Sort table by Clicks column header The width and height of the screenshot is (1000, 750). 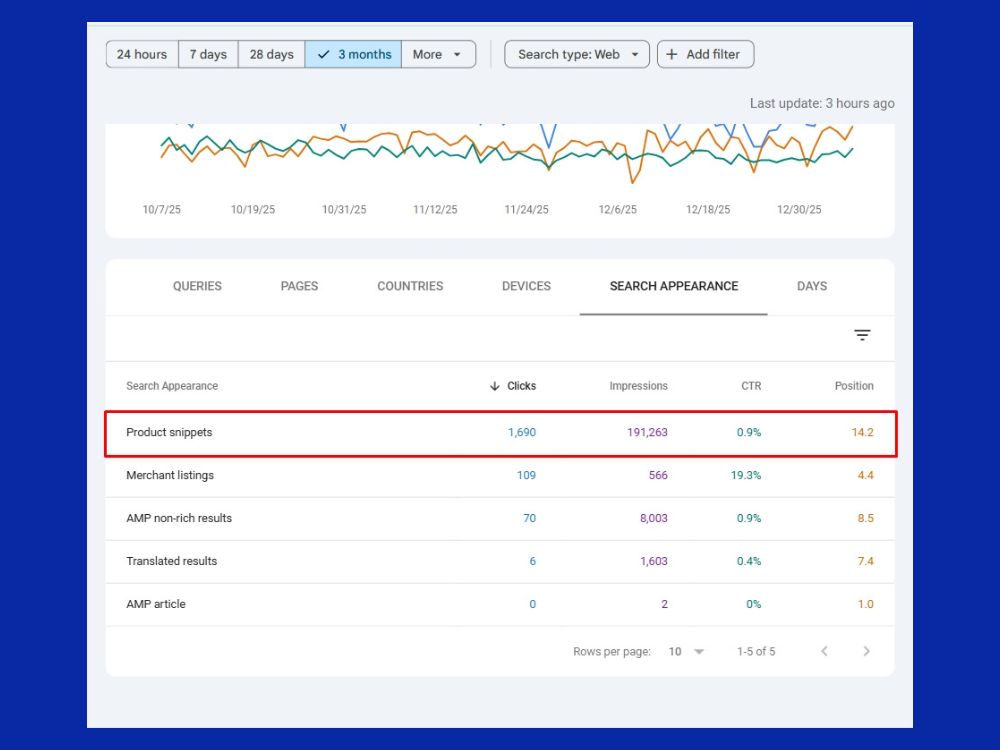[513, 386]
